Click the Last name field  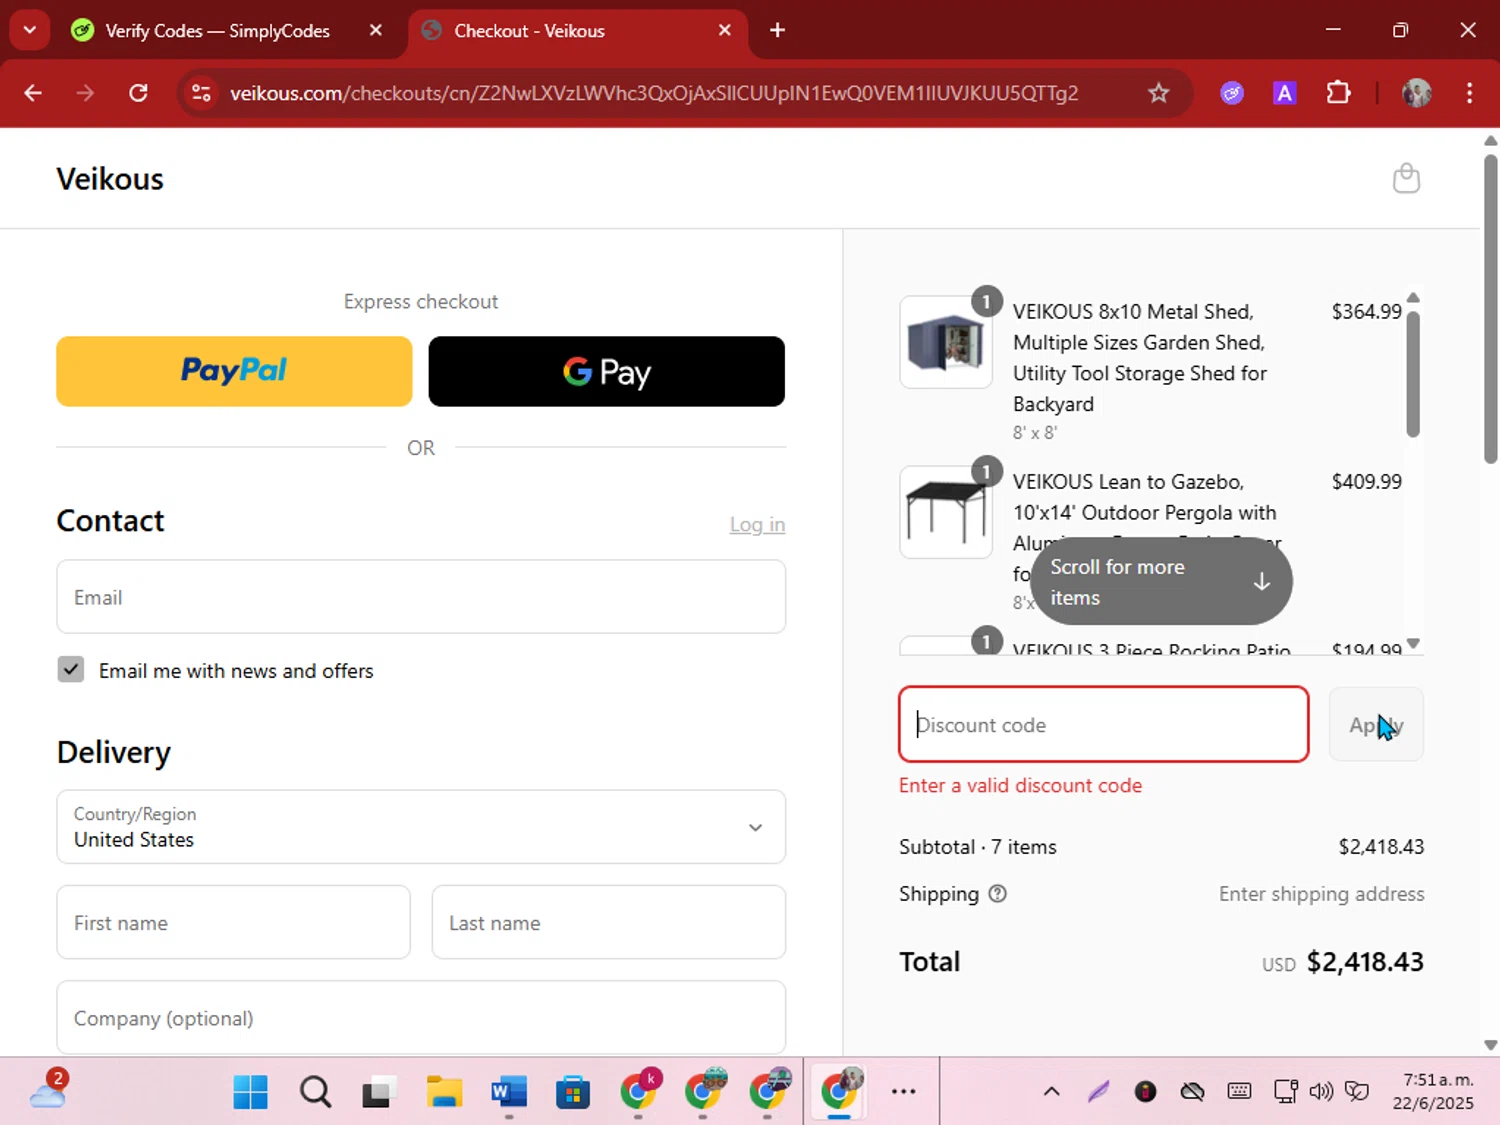click(x=609, y=922)
